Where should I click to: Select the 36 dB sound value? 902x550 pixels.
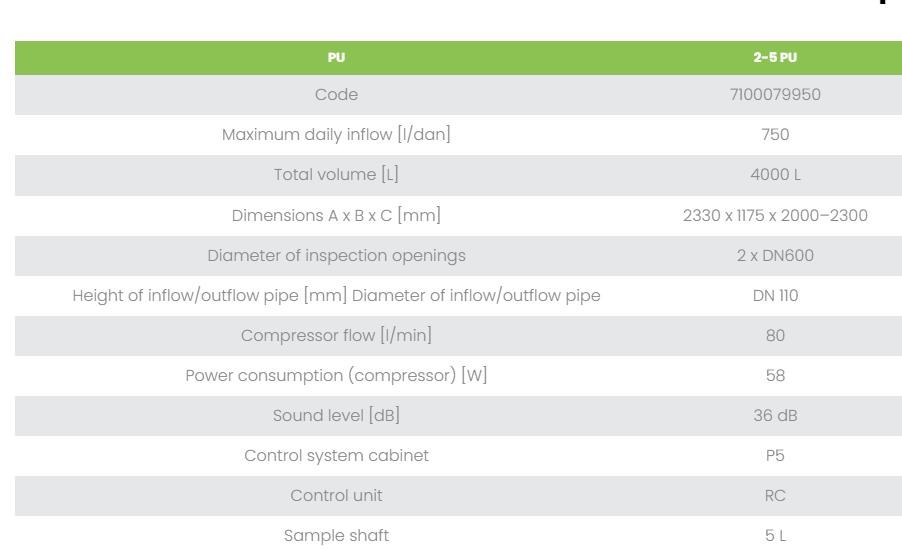click(x=775, y=415)
